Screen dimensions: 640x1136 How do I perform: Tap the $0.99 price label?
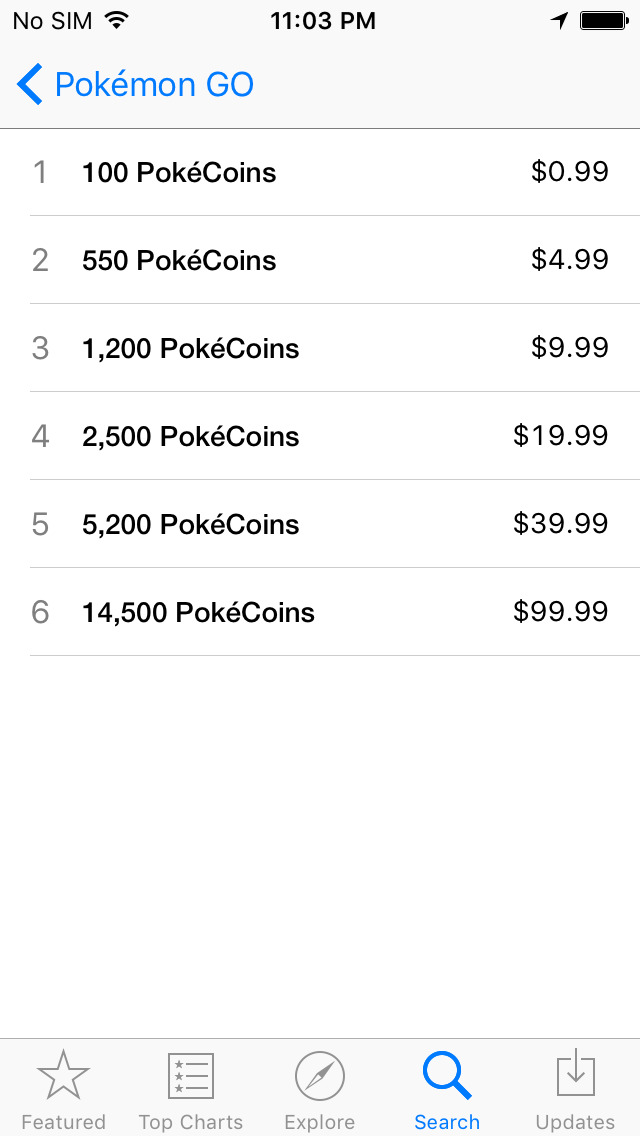tap(570, 172)
